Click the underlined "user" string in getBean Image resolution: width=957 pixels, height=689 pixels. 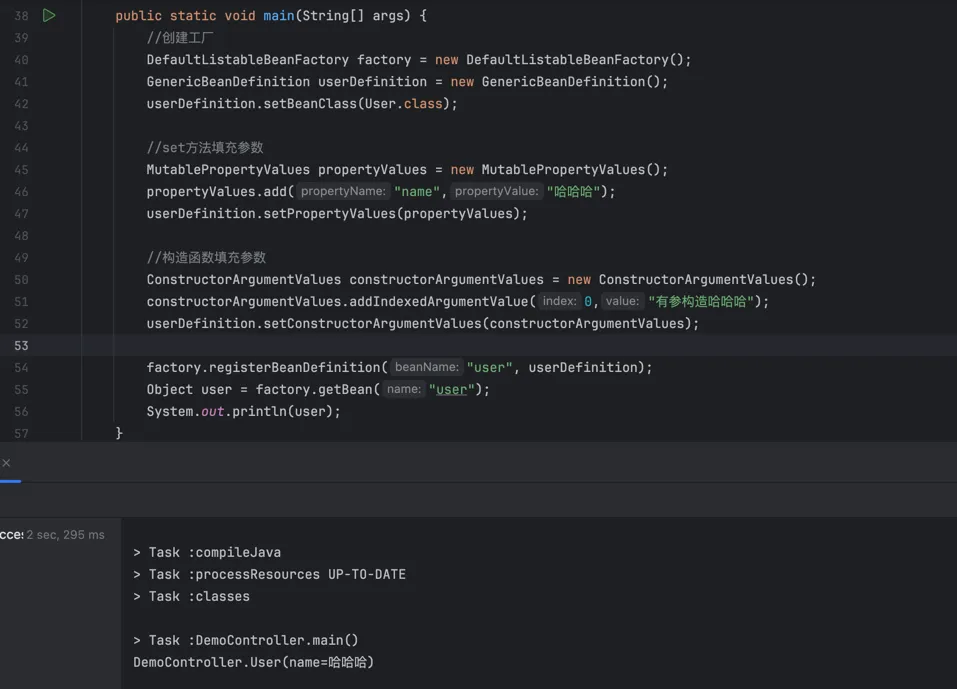tap(451, 390)
